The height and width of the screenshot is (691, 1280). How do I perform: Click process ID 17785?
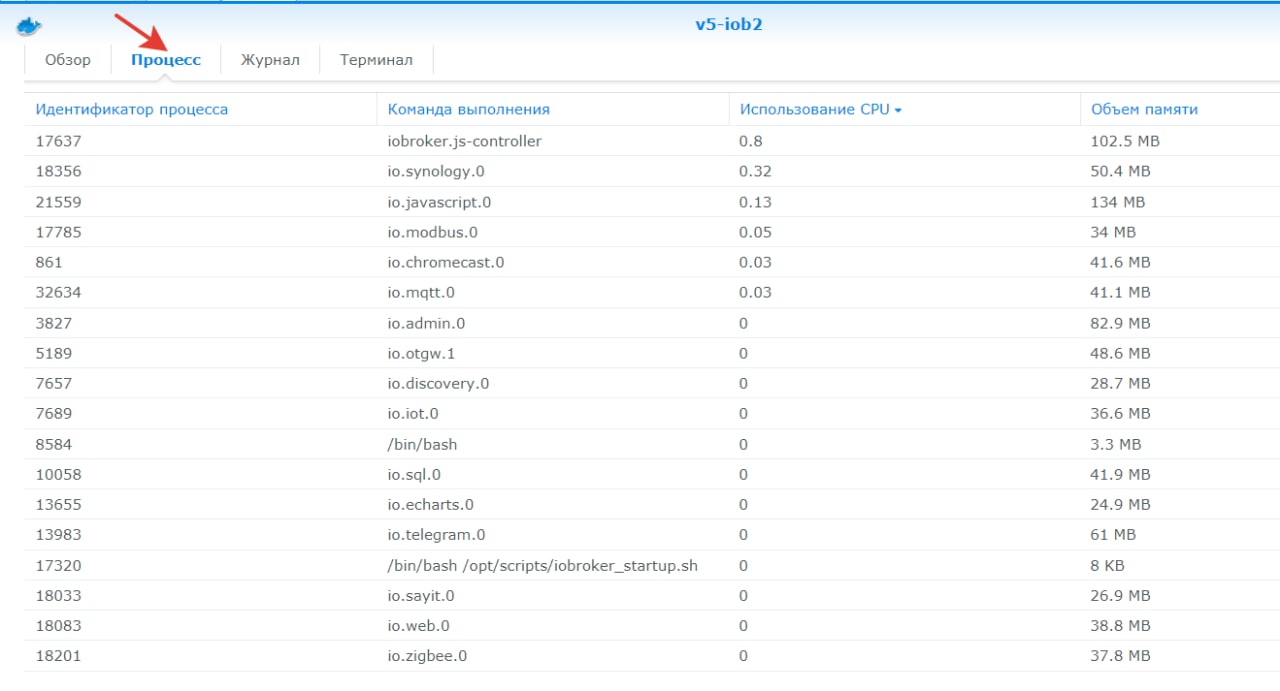pyautogui.click(x=58, y=232)
